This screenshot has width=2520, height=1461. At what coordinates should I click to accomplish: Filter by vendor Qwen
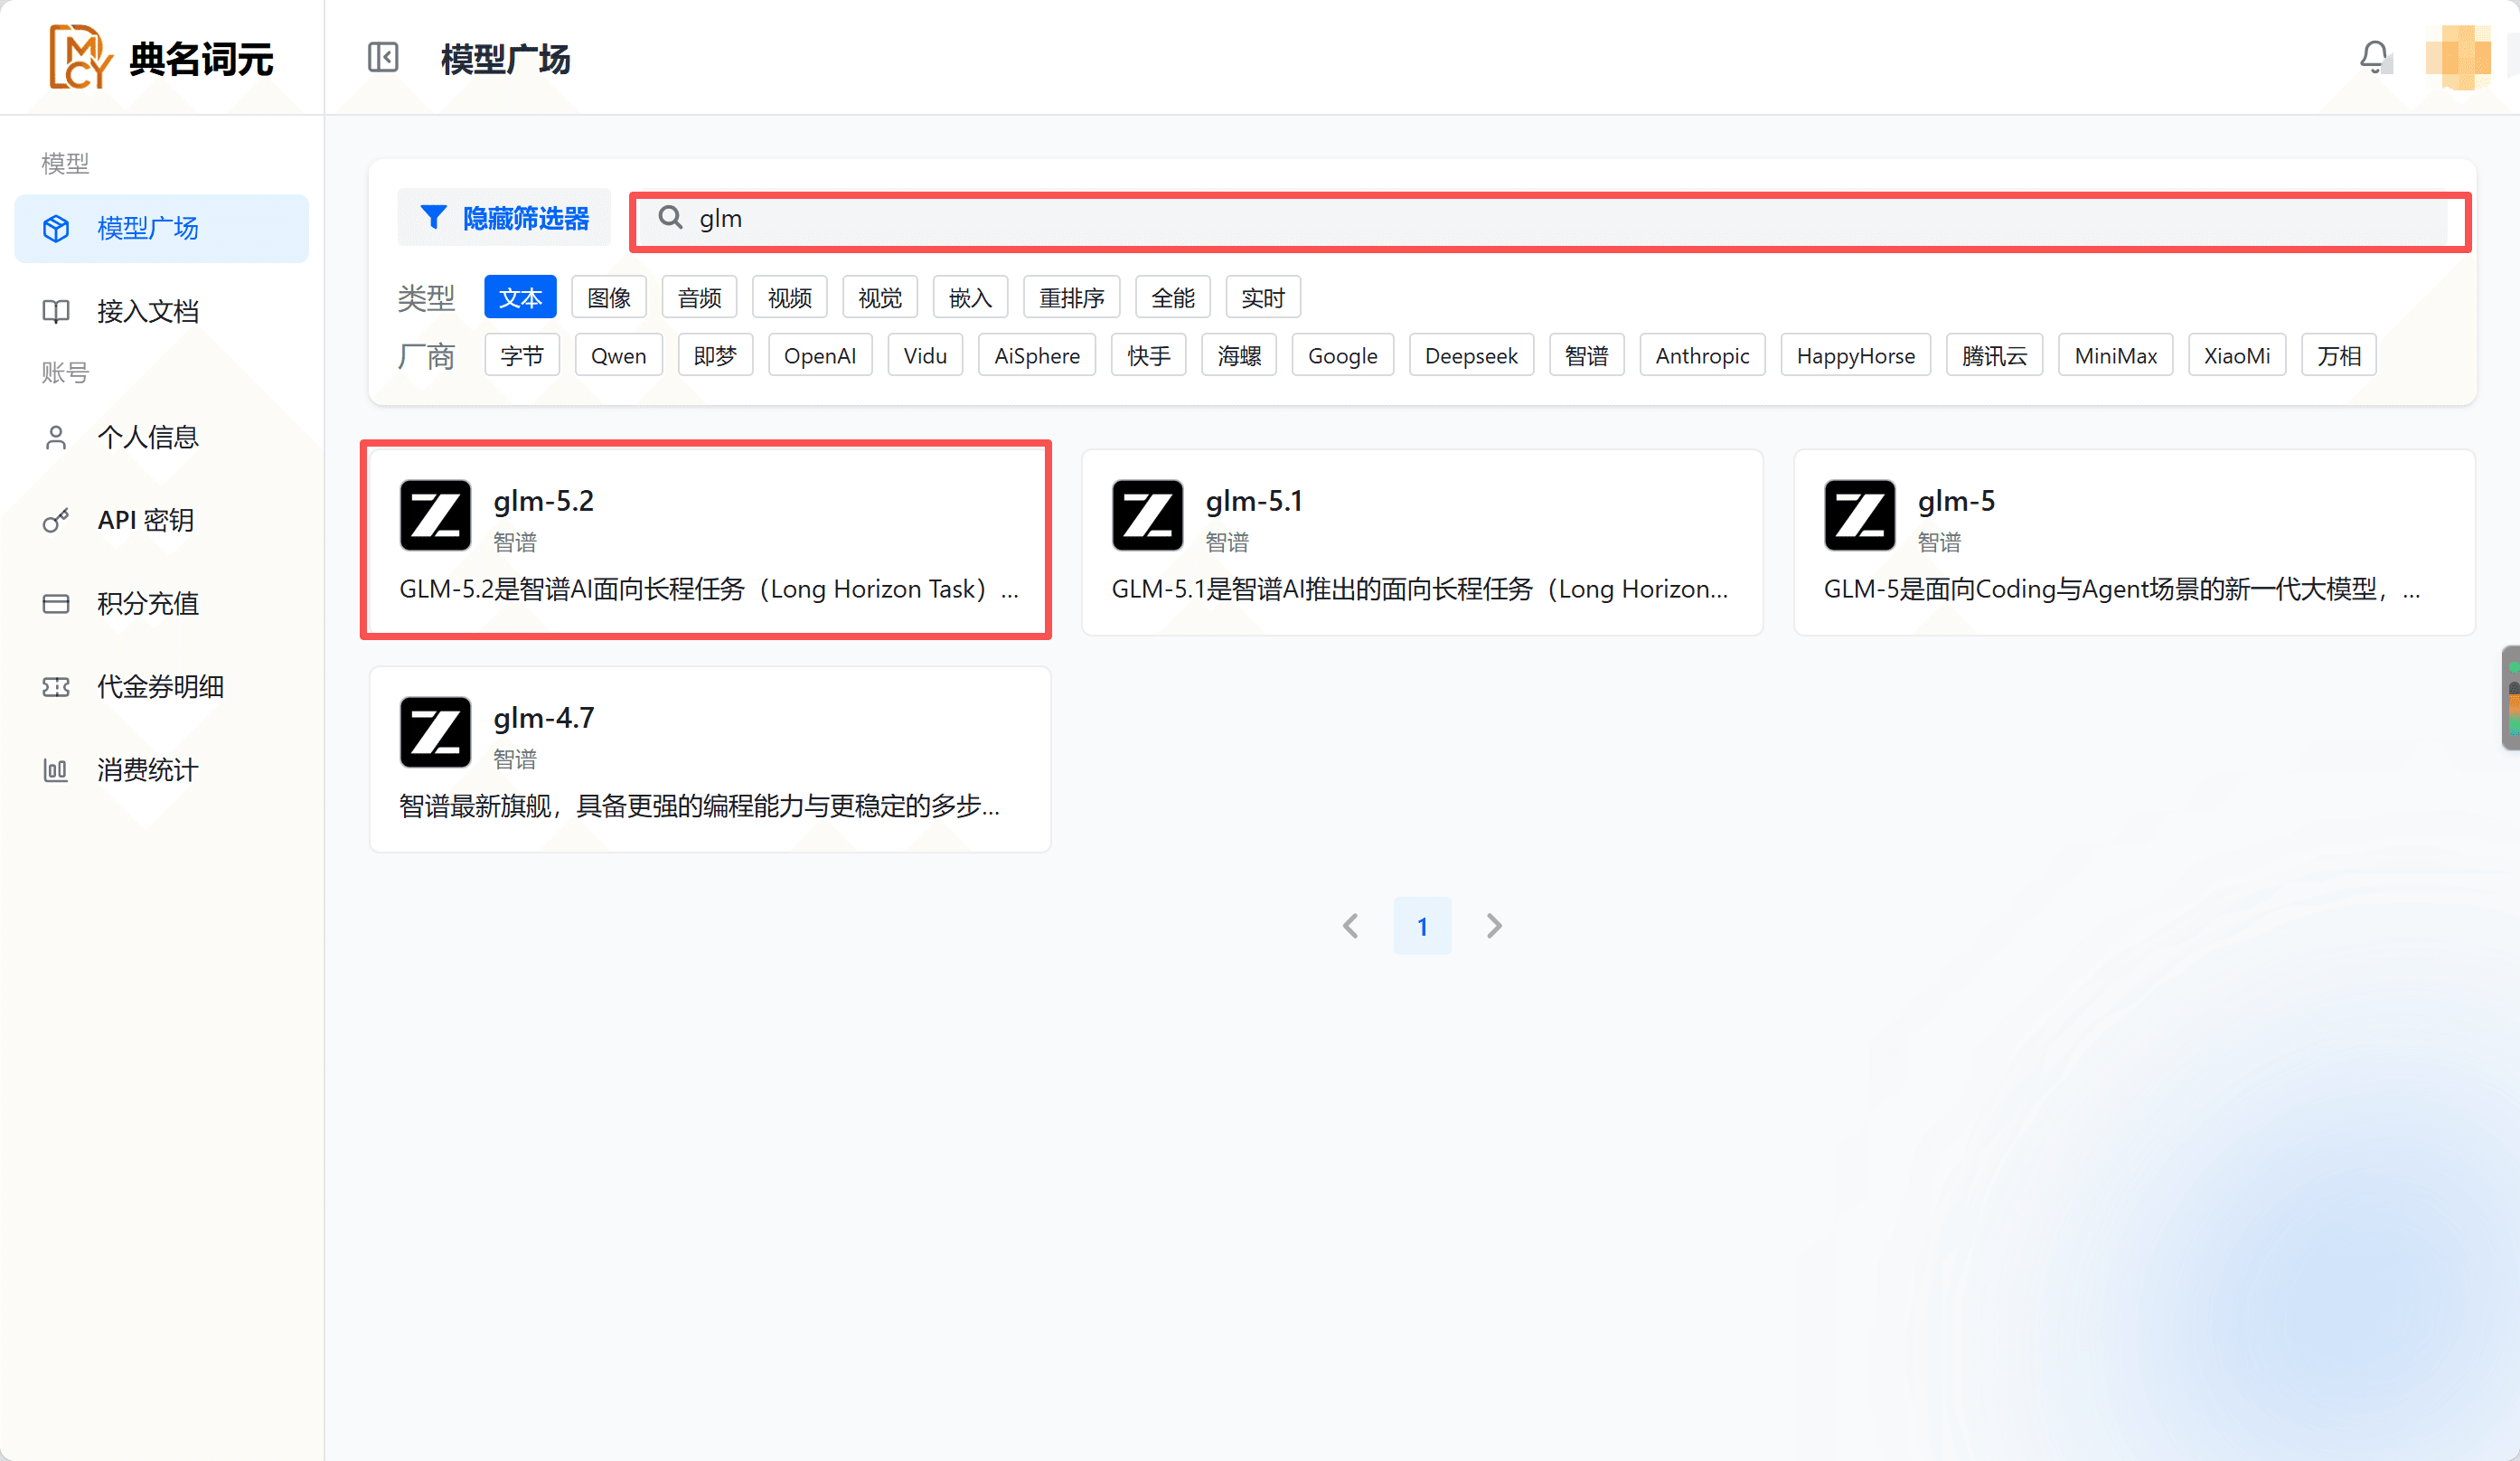(618, 356)
